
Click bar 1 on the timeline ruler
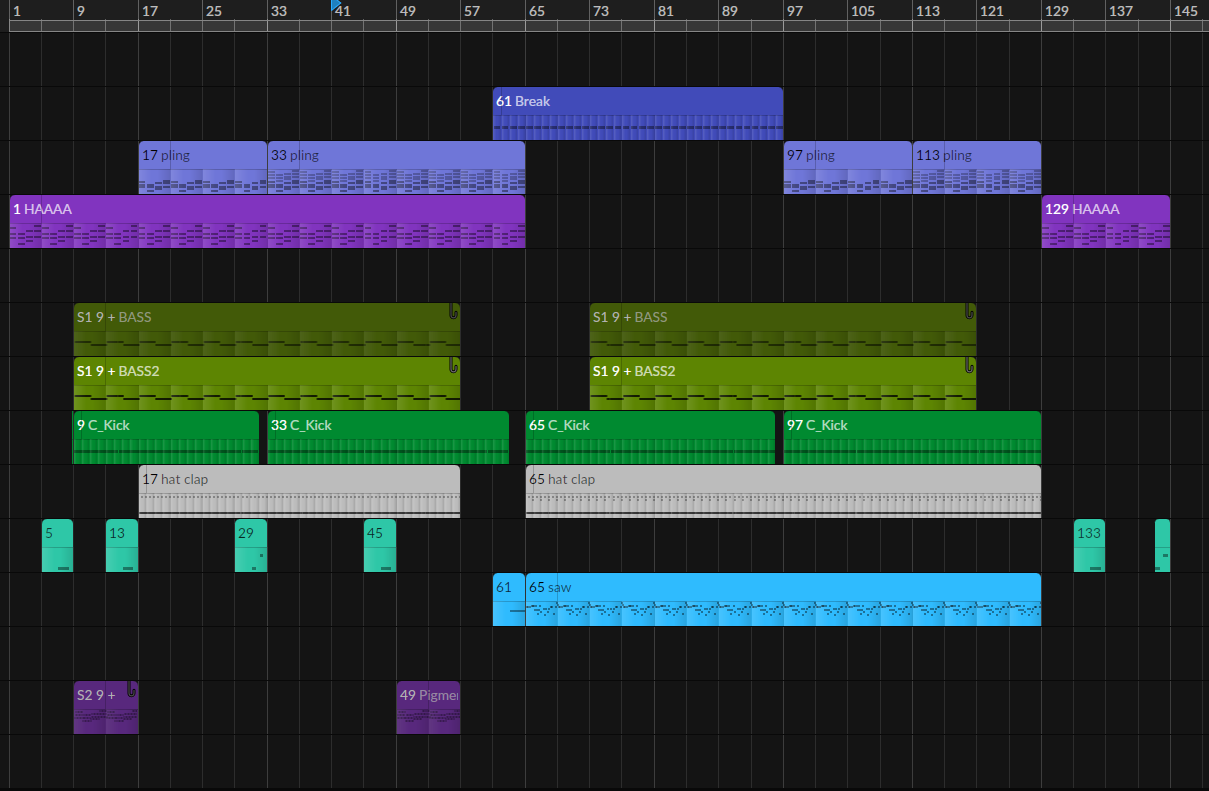(x=17, y=11)
